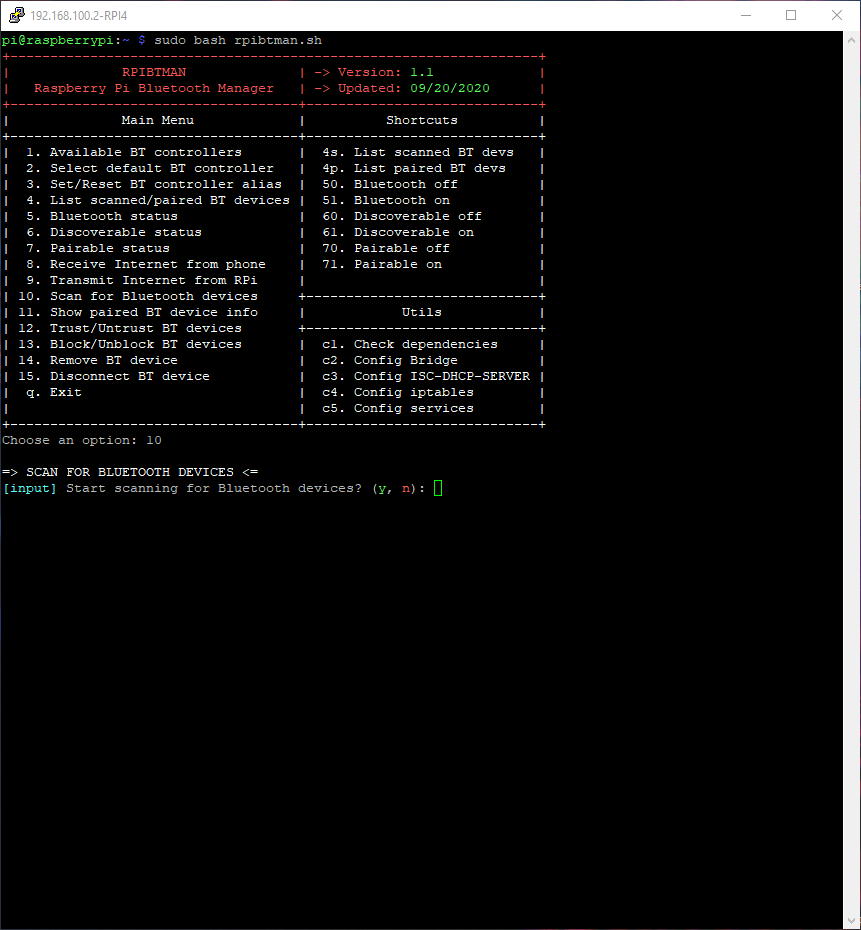This screenshot has height=930, width=861.
Task: Click 'Start scanning for Bluetooth devices?' prompt
Action: coord(214,489)
